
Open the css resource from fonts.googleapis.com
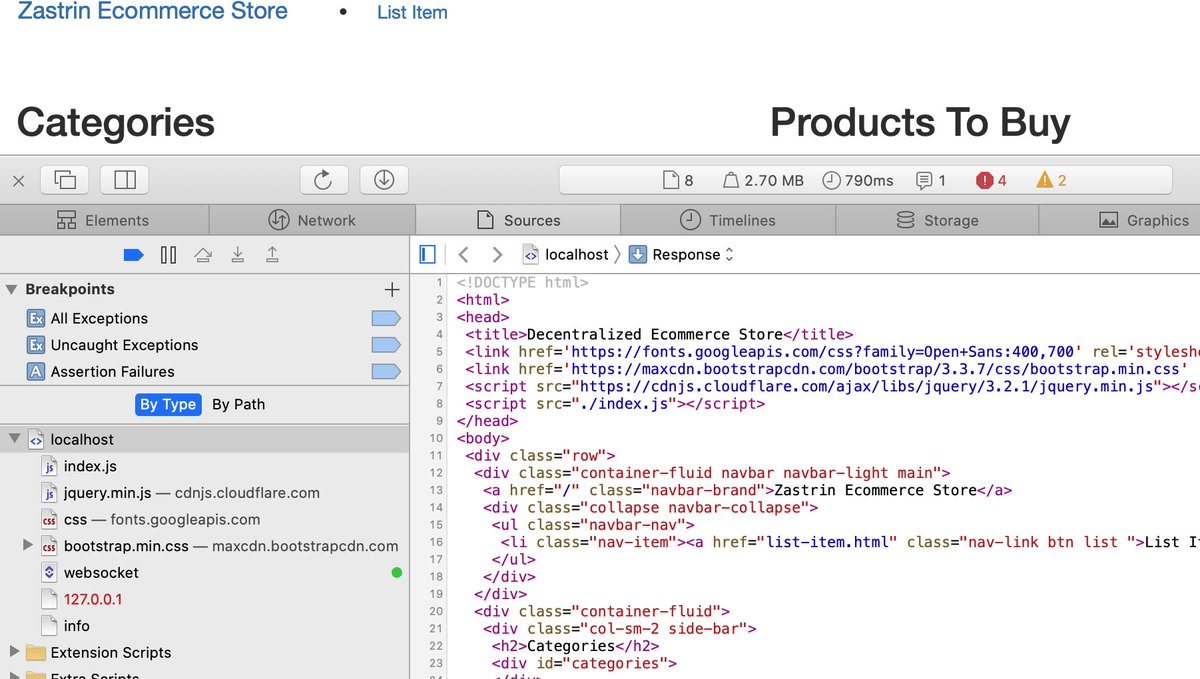[204, 519]
